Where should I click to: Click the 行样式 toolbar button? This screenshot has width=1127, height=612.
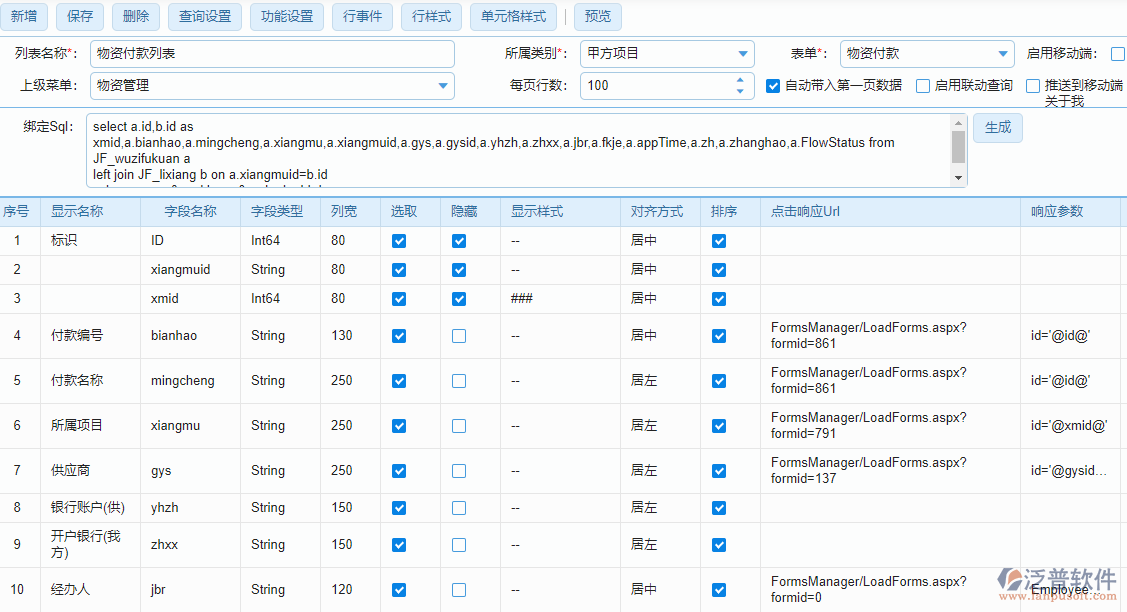coord(431,16)
